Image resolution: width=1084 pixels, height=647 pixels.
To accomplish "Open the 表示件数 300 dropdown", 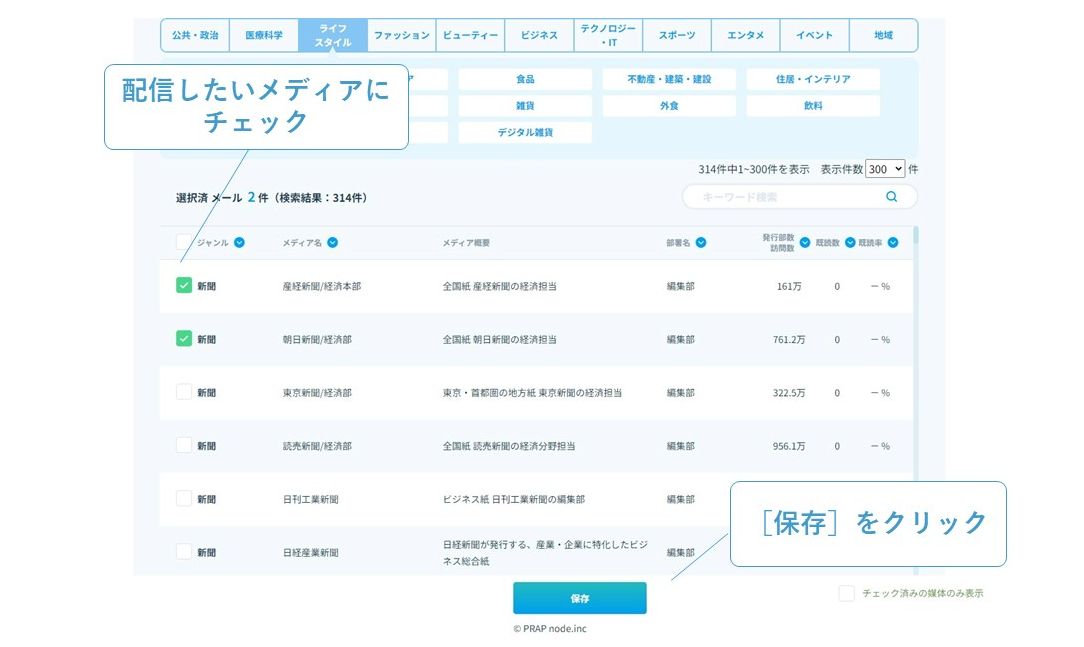I will [x=885, y=169].
